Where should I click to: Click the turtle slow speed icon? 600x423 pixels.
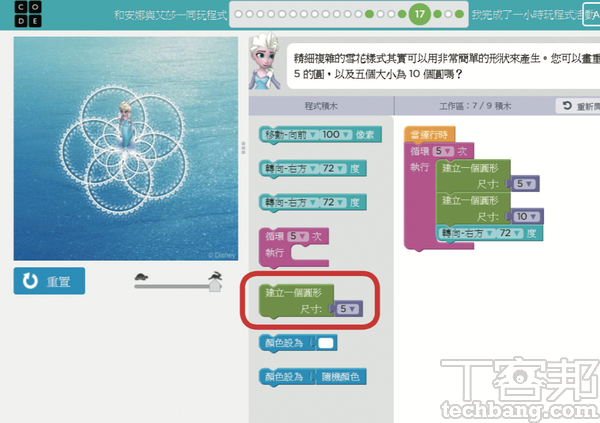141,277
